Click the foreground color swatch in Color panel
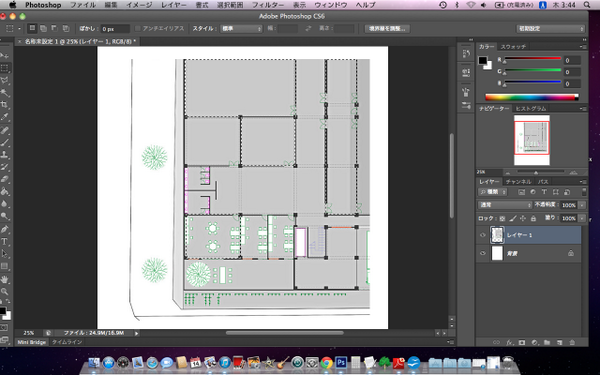The width and height of the screenshot is (600, 375). coord(483,60)
